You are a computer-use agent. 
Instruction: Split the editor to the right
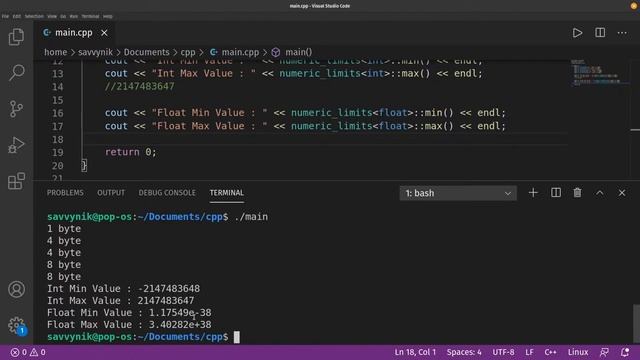[x=600, y=33]
